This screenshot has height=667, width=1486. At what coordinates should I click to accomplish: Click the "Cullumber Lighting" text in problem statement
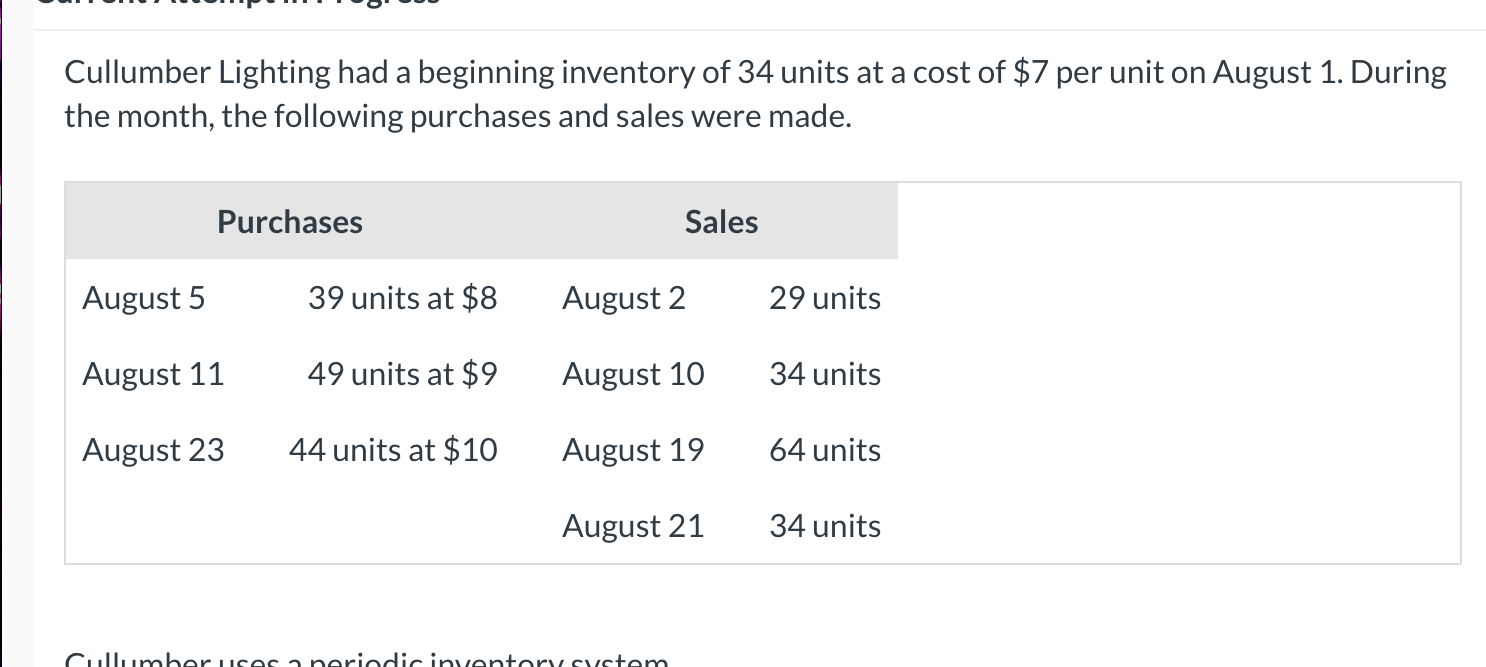click(197, 72)
